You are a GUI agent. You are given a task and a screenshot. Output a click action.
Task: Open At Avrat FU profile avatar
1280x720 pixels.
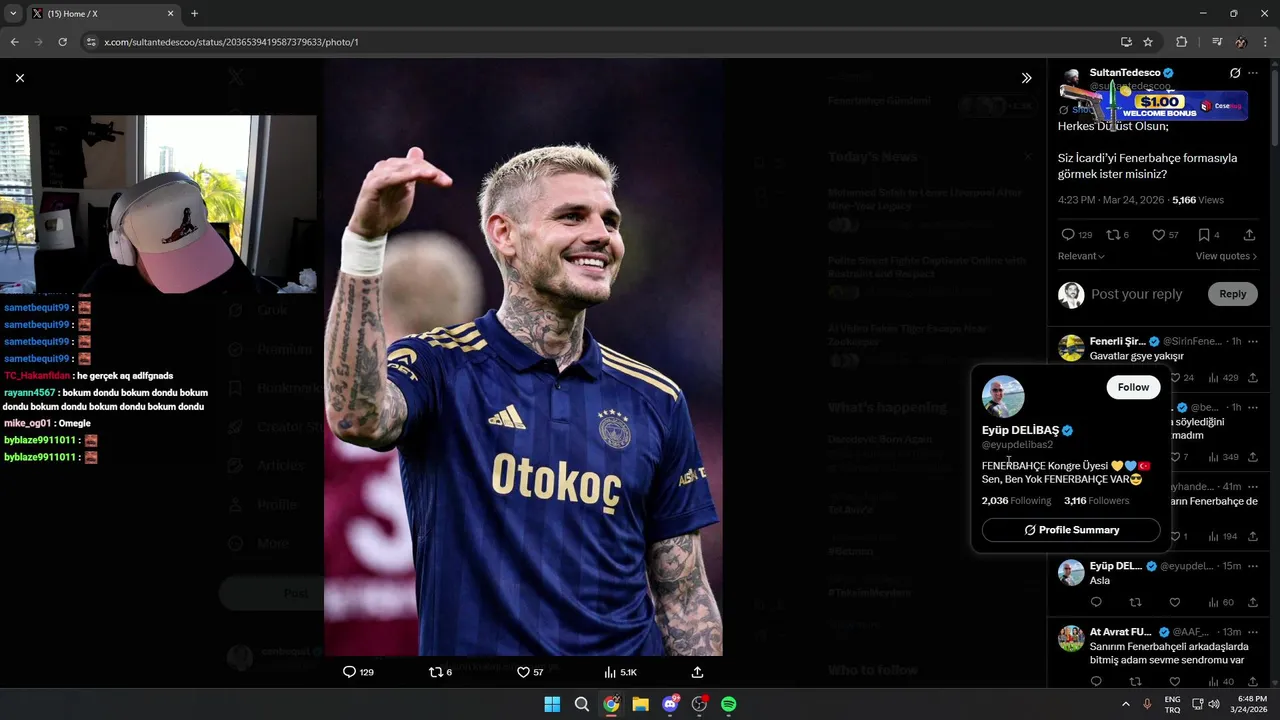pos(1071,638)
